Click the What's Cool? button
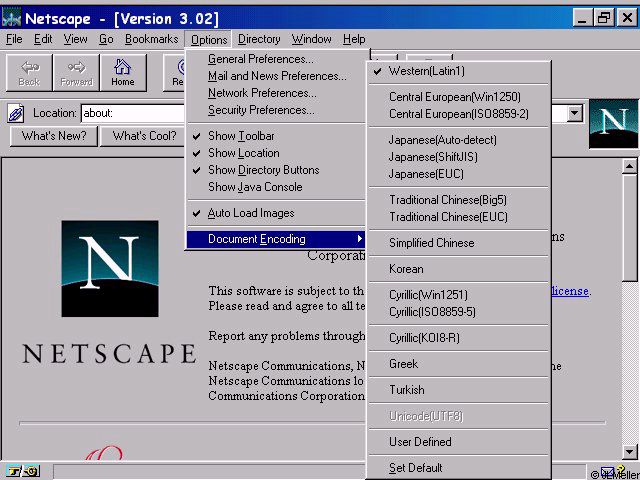 pos(144,136)
